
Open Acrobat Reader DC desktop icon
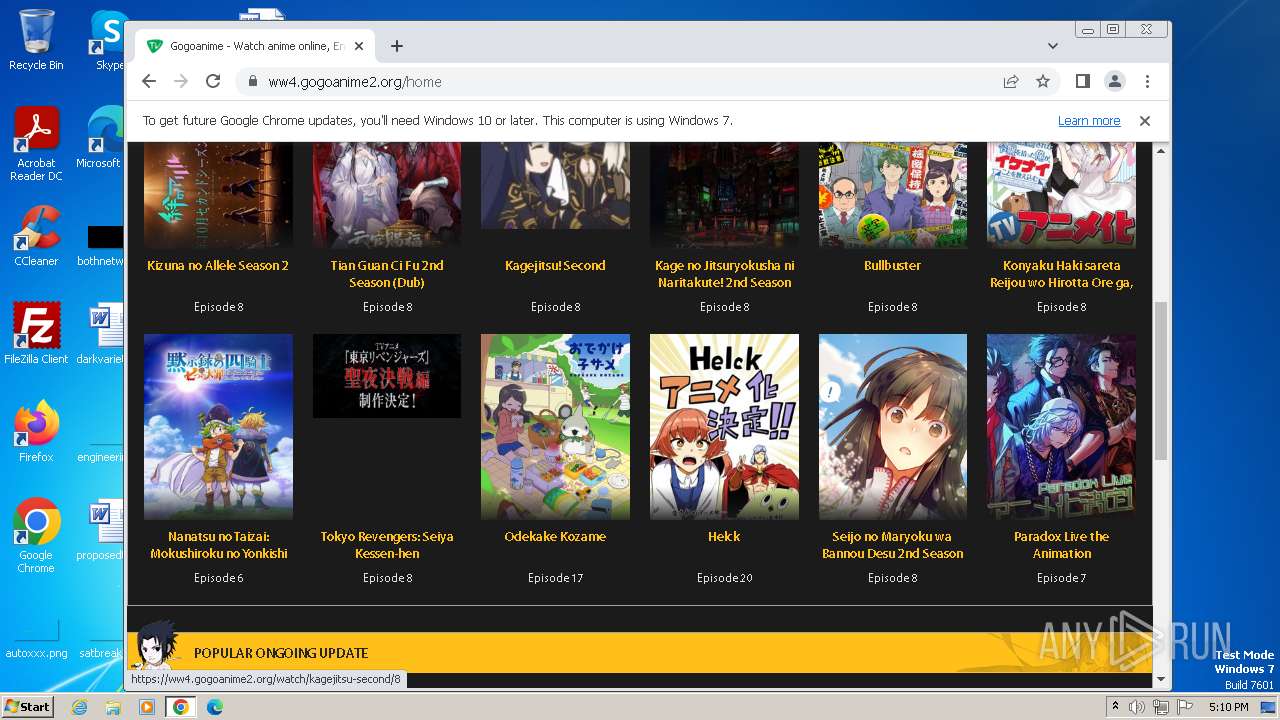[36, 144]
